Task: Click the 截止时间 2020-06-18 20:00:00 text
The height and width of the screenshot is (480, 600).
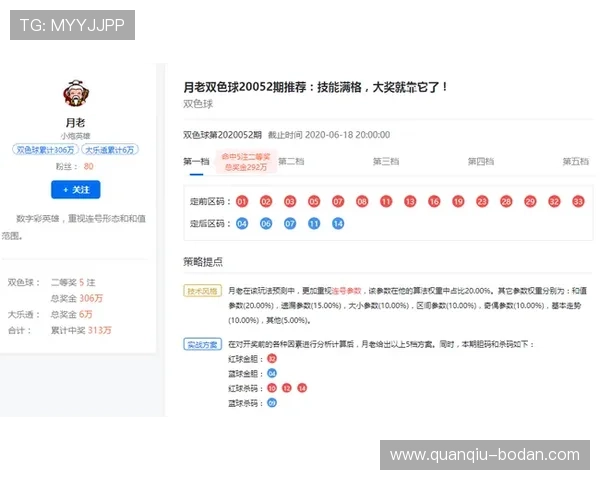Action: click(x=329, y=135)
